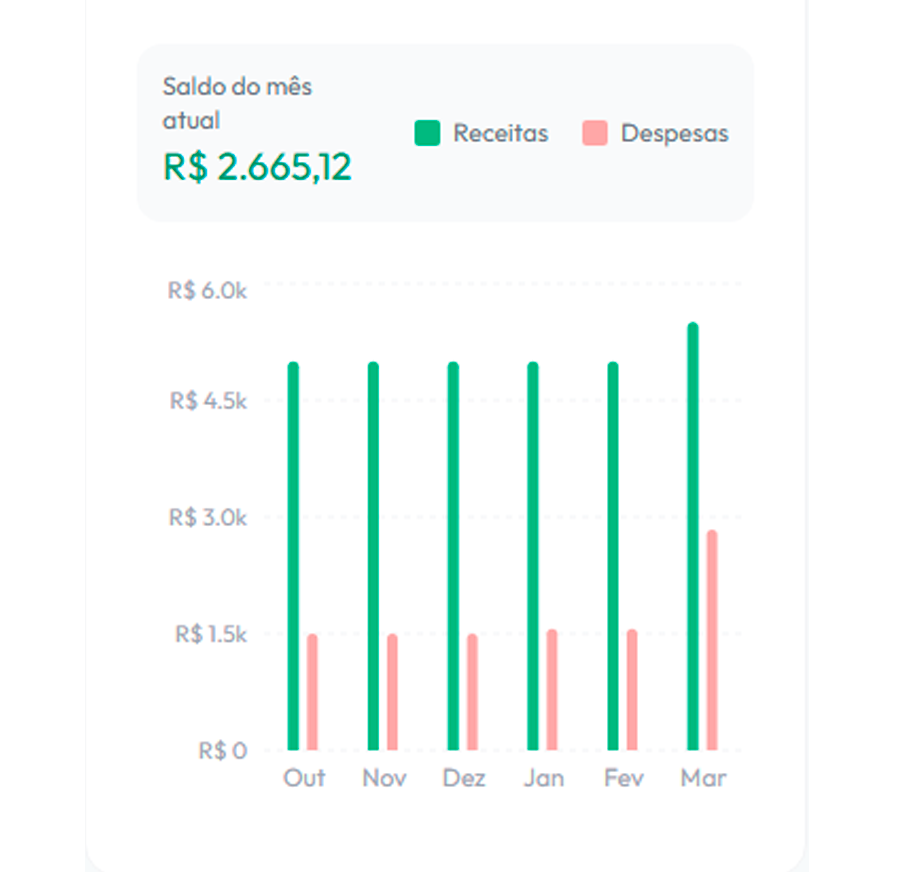
Task: Click the pink Despesas bar for Nov
Action: click(x=392, y=692)
